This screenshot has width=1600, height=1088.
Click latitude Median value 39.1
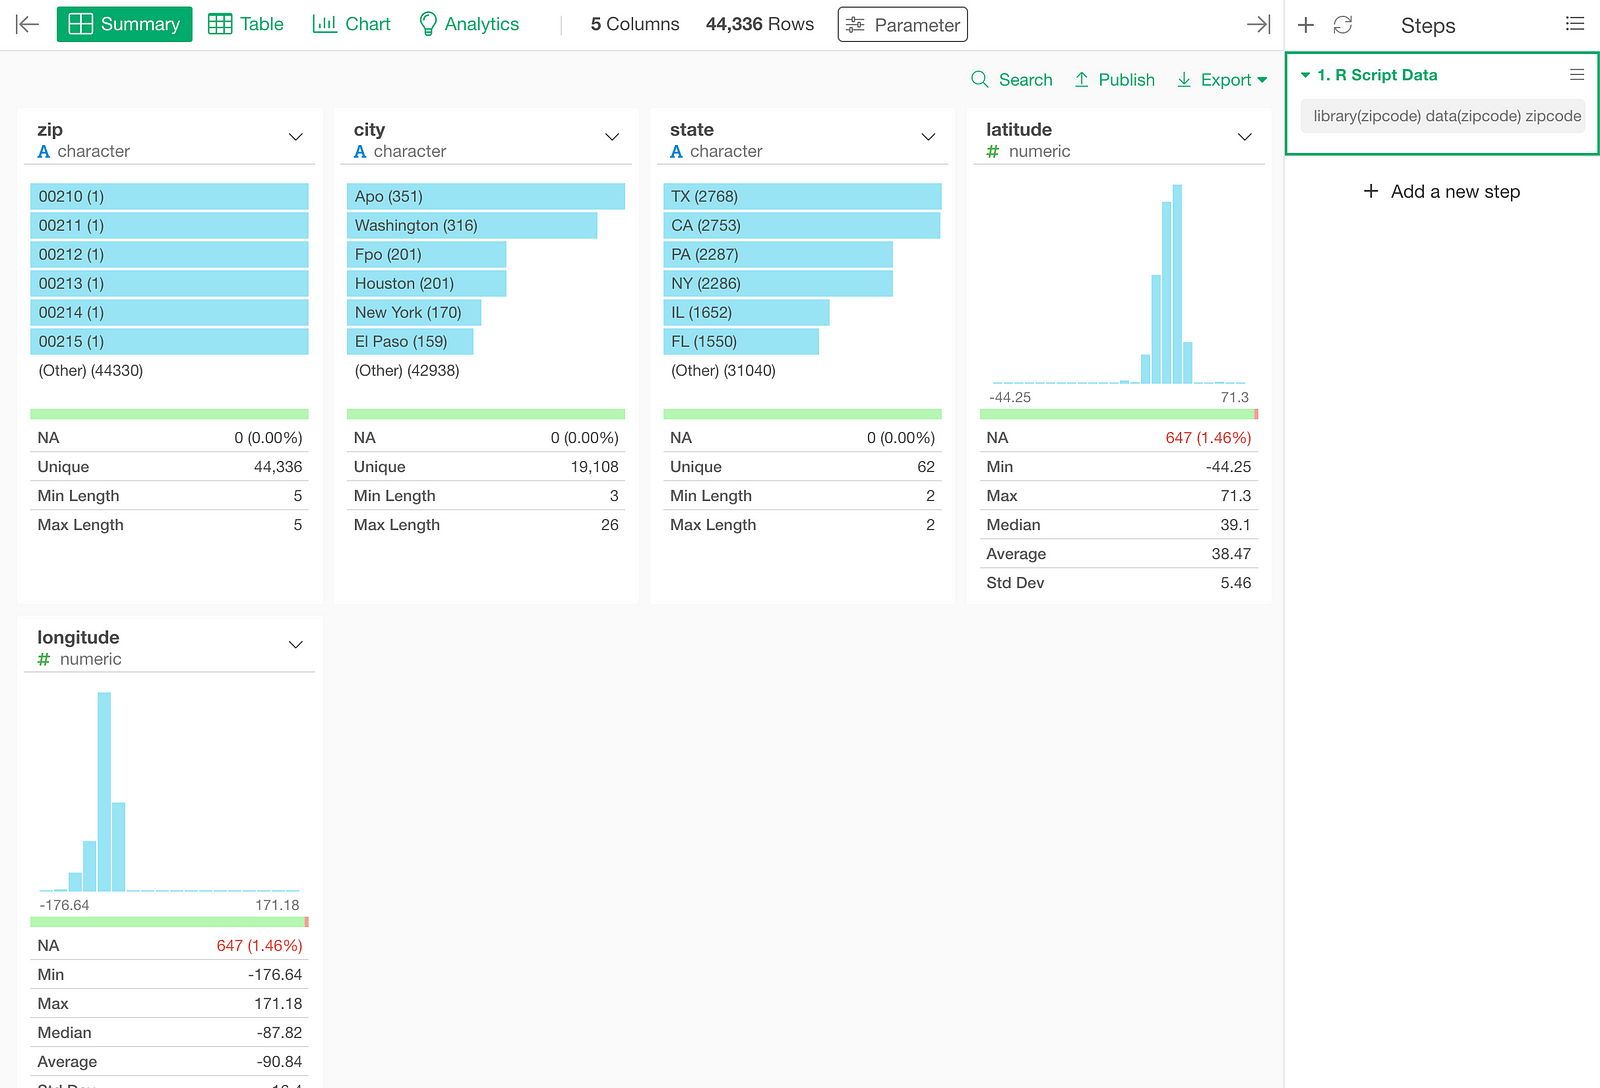tap(1235, 525)
